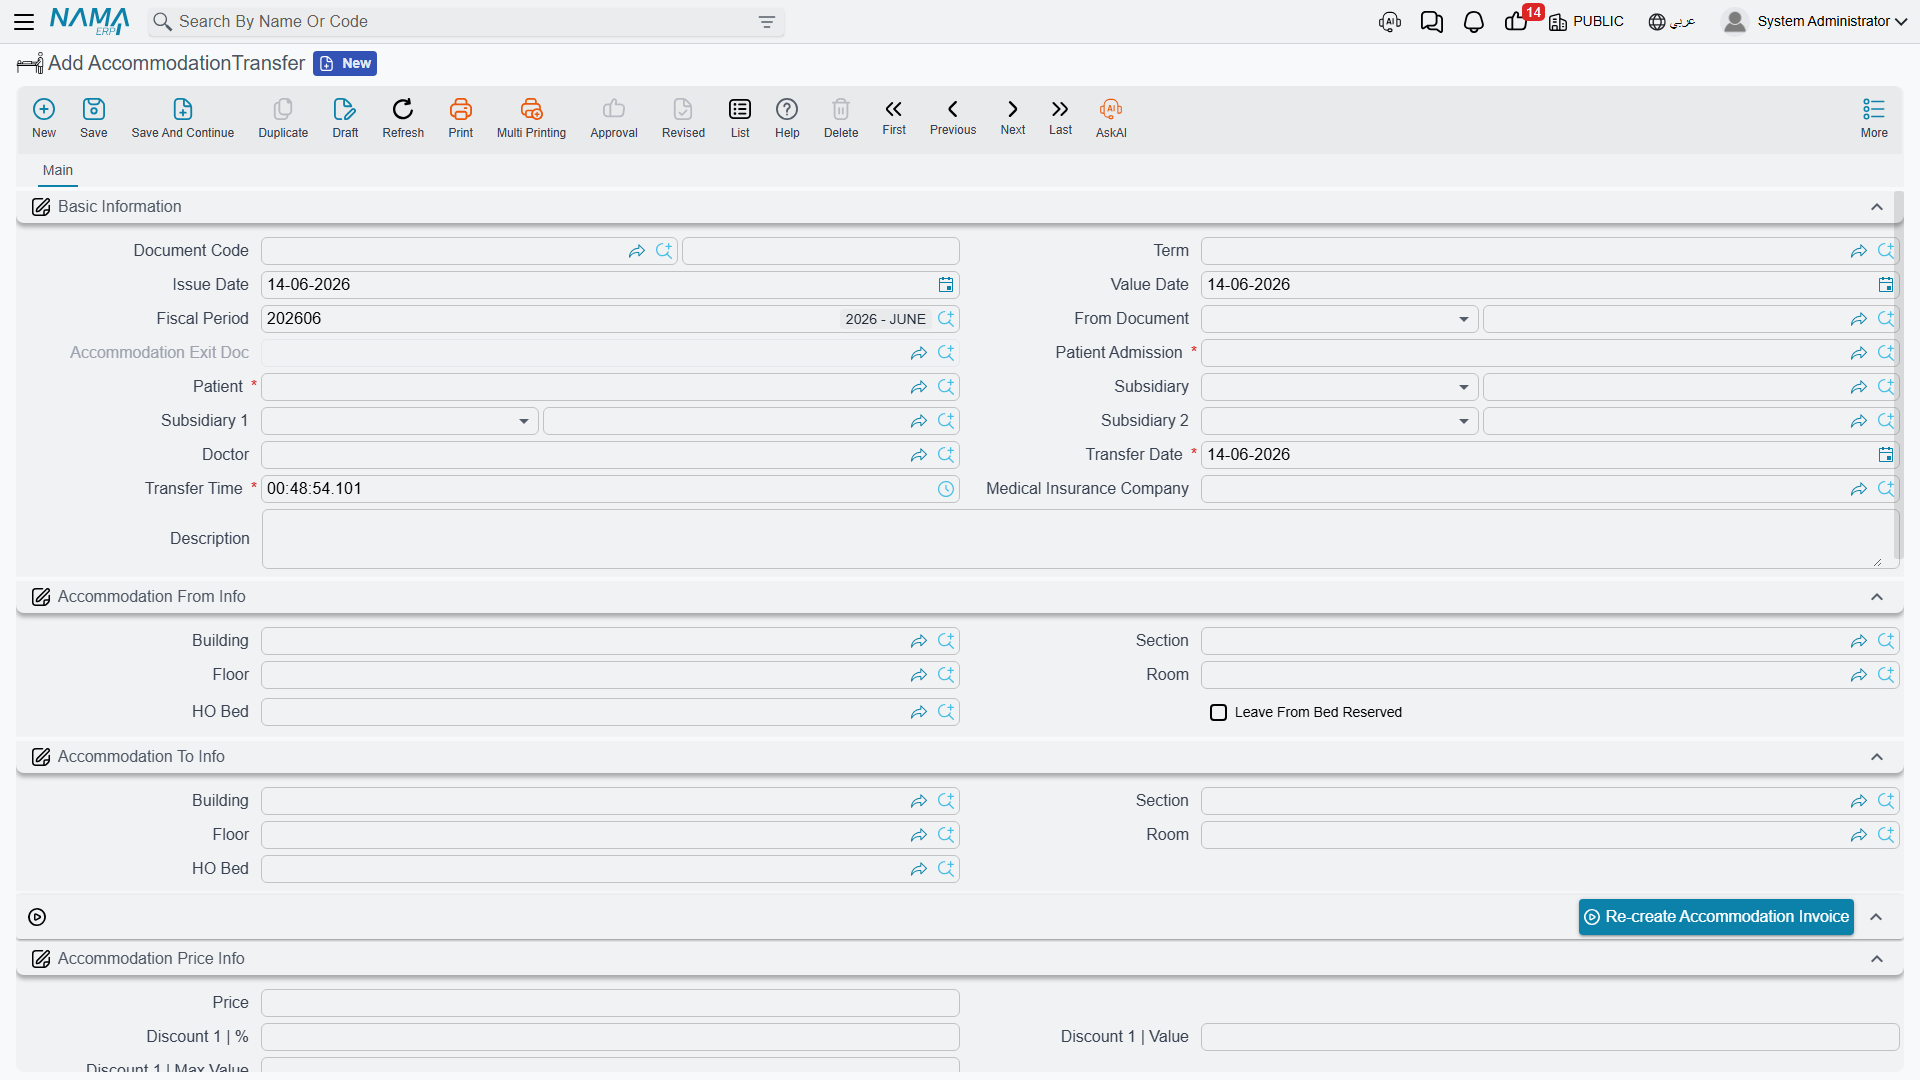Save the accommodation transfer document
Viewport: 1920px width, 1080px height.
94,118
